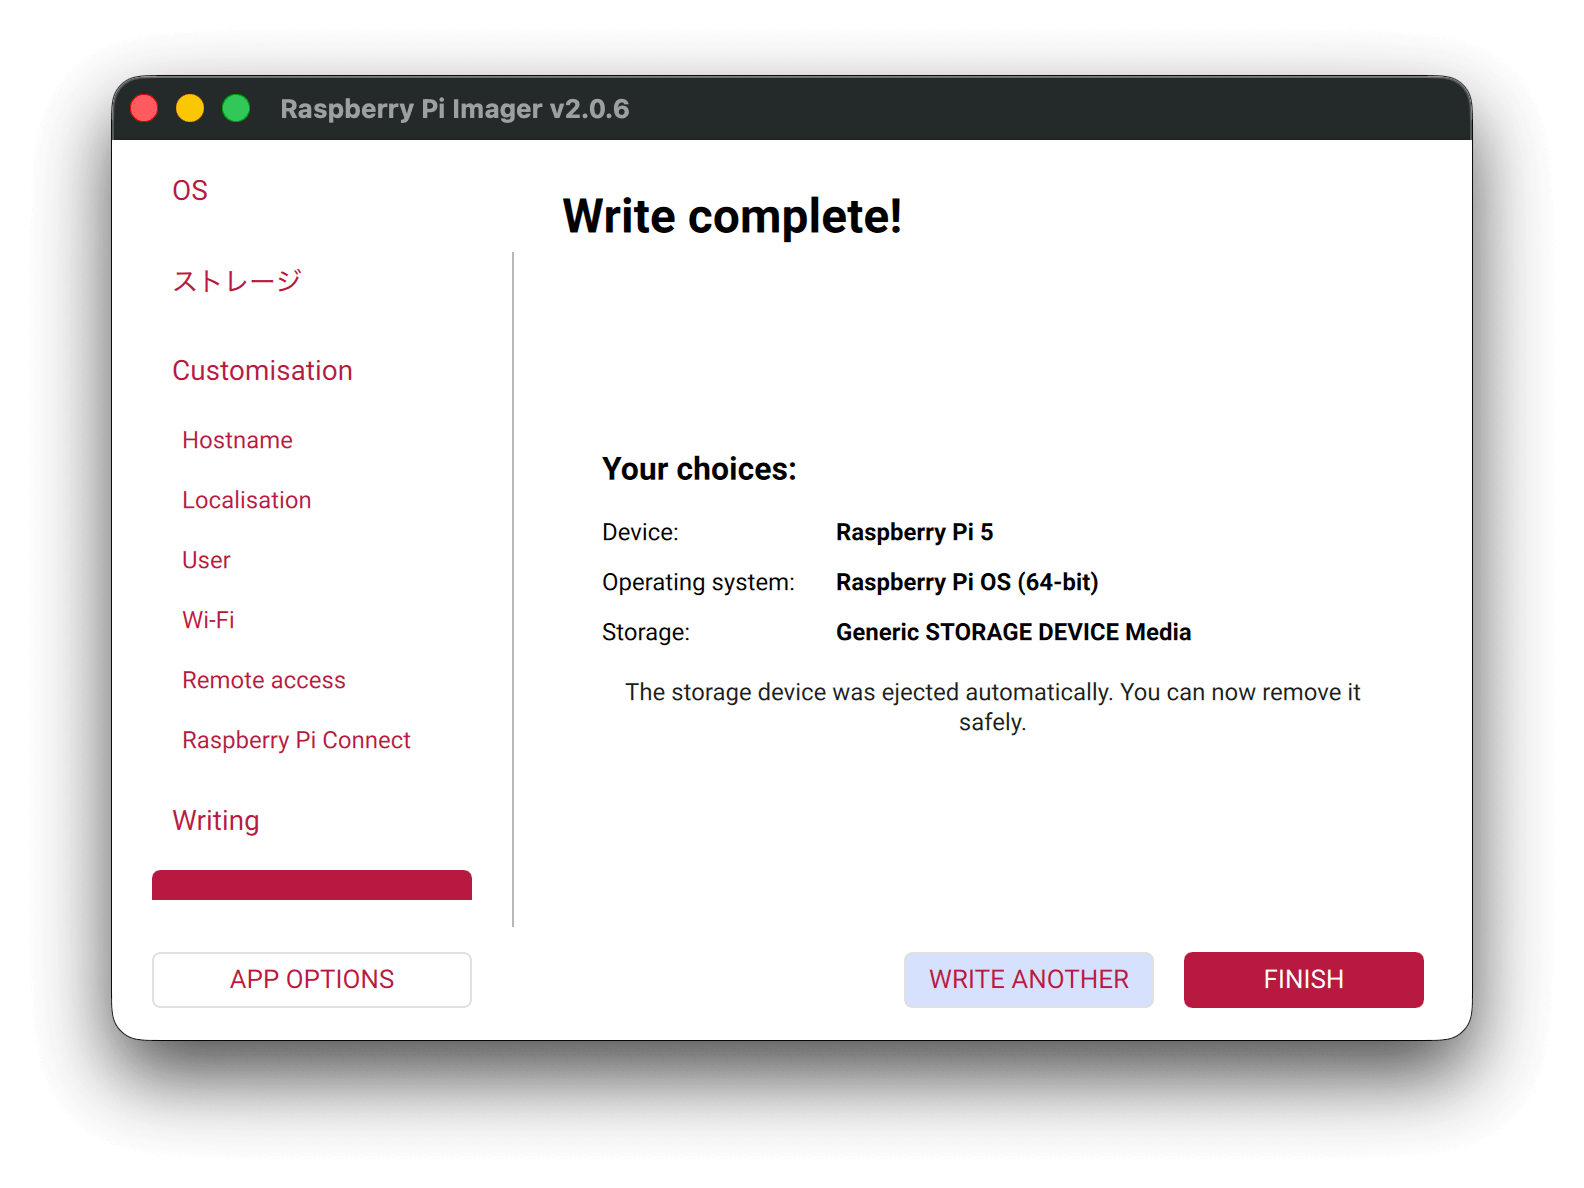The width and height of the screenshot is (1584, 1188).
Task: Select the Wi-Fi sidebar item
Action: pyautogui.click(x=208, y=620)
